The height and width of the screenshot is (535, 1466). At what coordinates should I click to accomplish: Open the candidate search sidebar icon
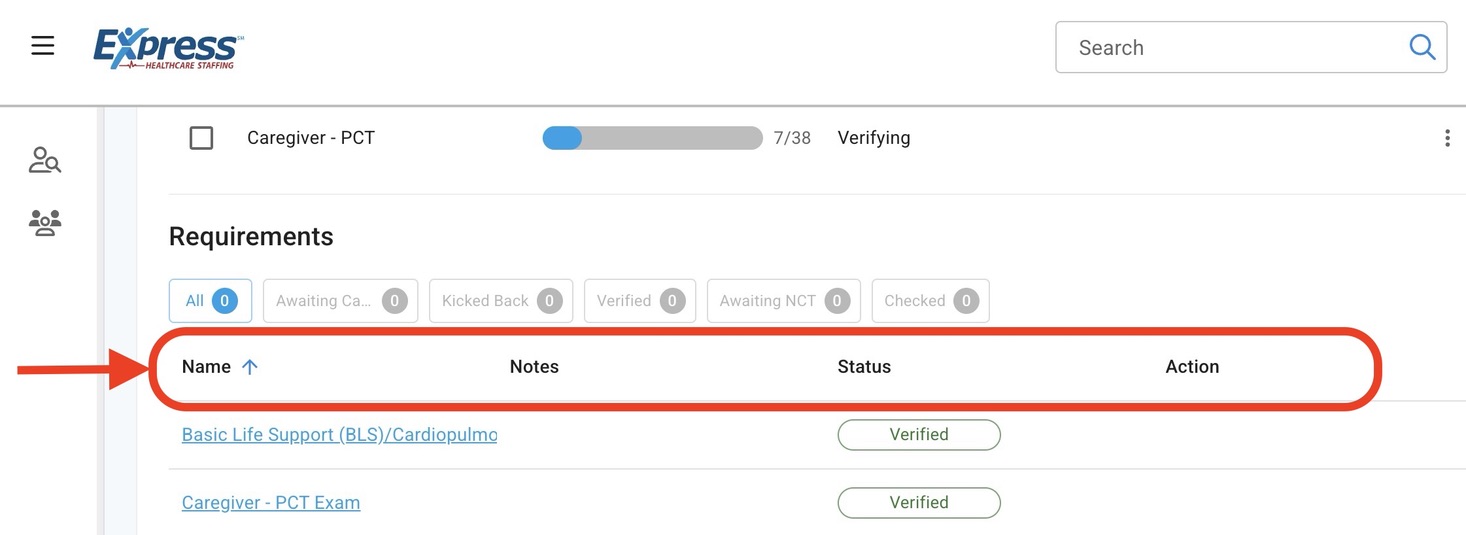pos(45,160)
